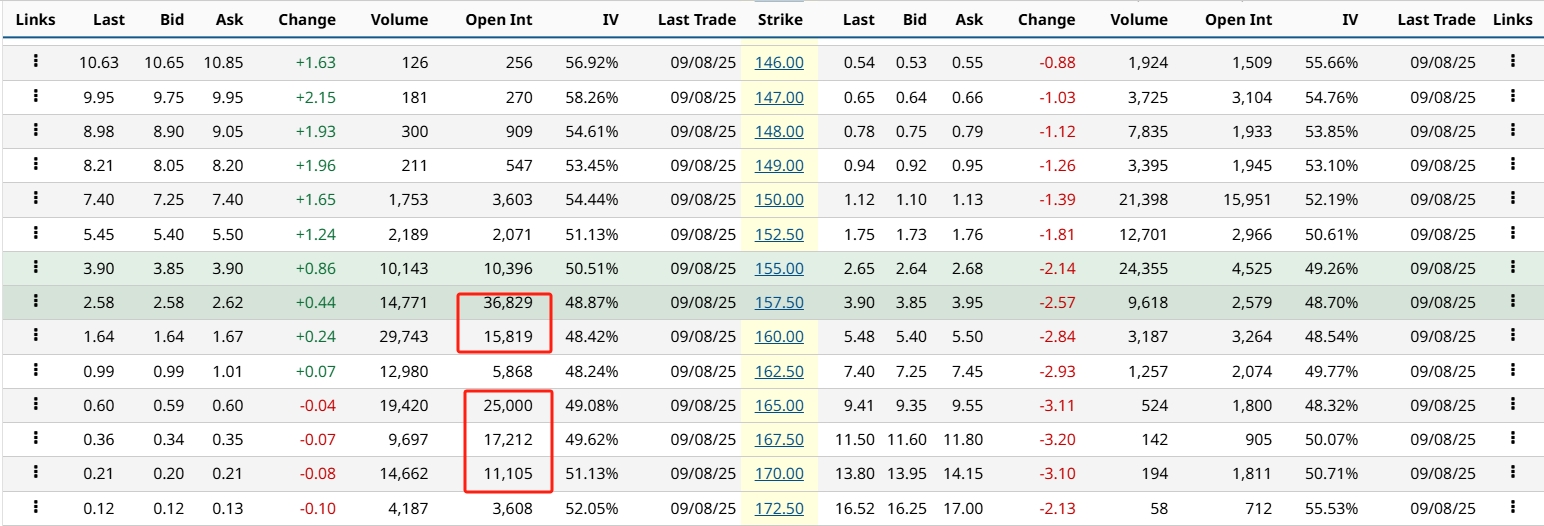Follow the 162.50 strike price link
The width and height of the screenshot is (1544, 526).
pyautogui.click(x=779, y=371)
